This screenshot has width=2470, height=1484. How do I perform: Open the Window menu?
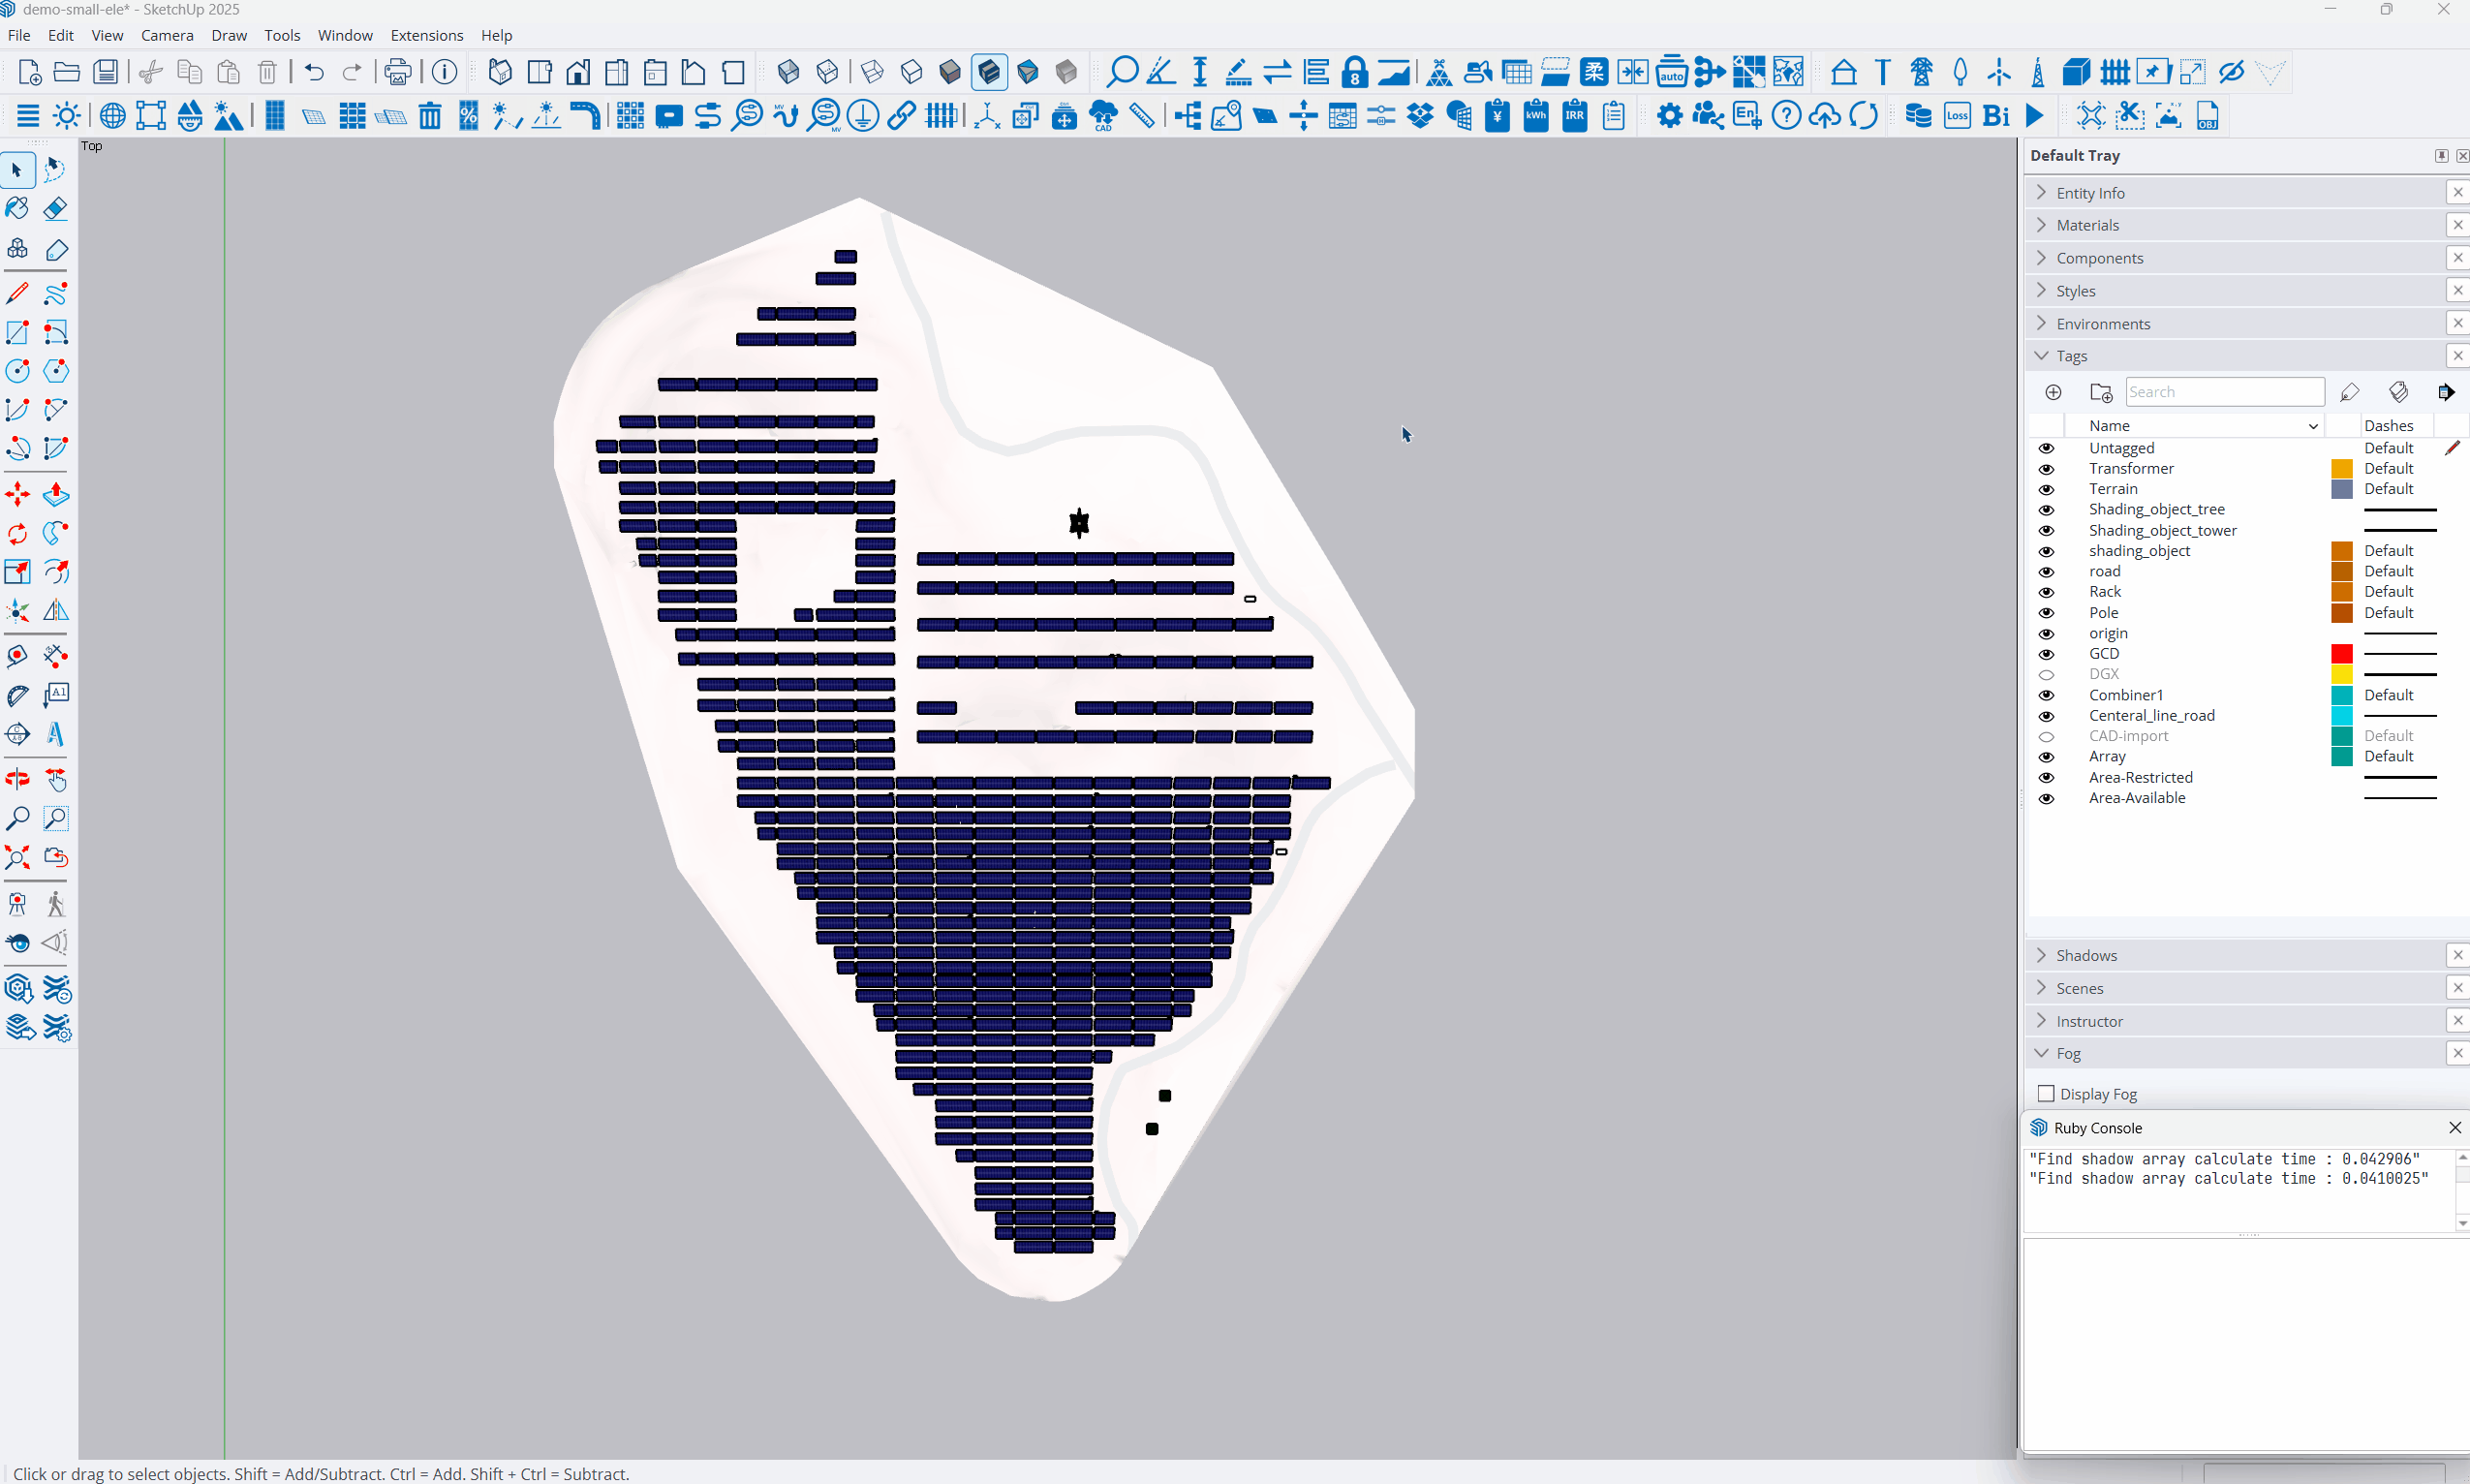(x=345, y=35)
